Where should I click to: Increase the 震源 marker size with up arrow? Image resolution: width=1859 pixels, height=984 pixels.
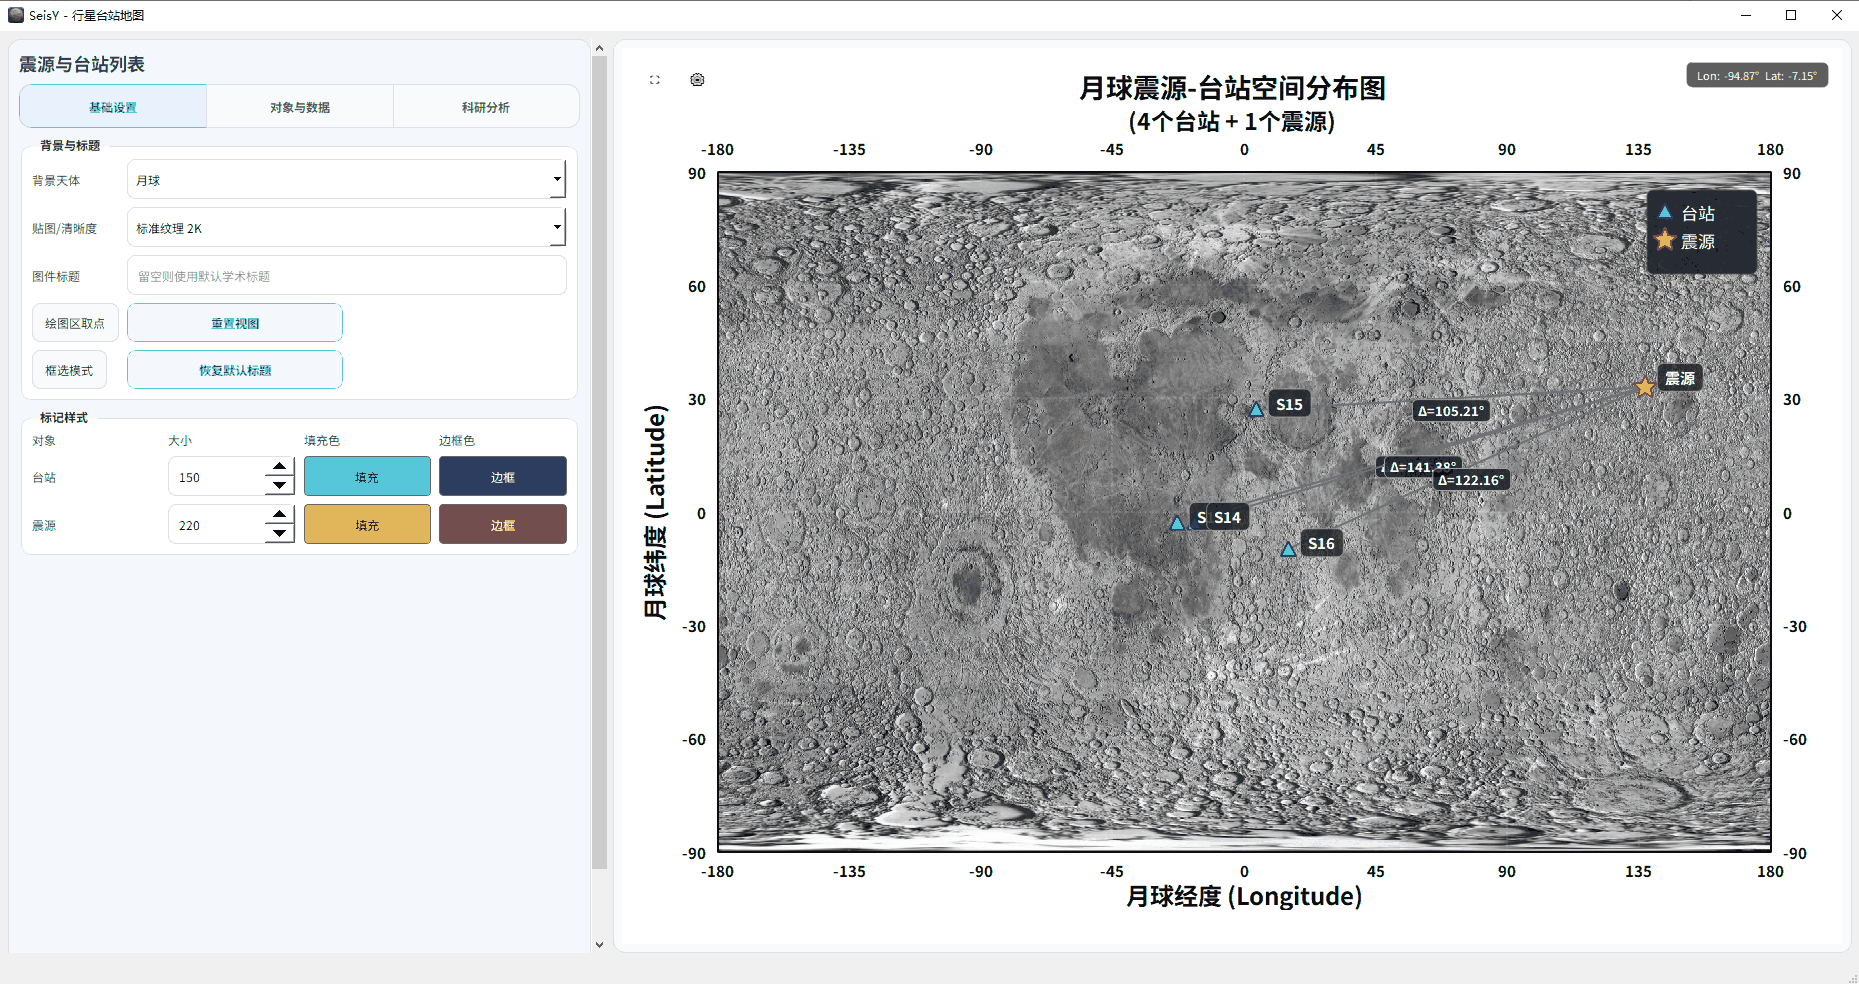pyautogui.click(x=280, y=515)
